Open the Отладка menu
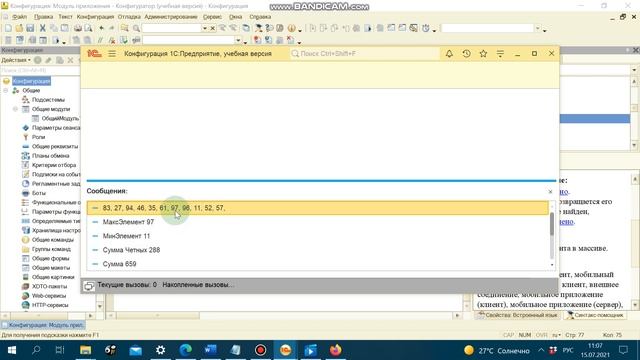This screenshot has width=640, height=360. pos(129,17)
